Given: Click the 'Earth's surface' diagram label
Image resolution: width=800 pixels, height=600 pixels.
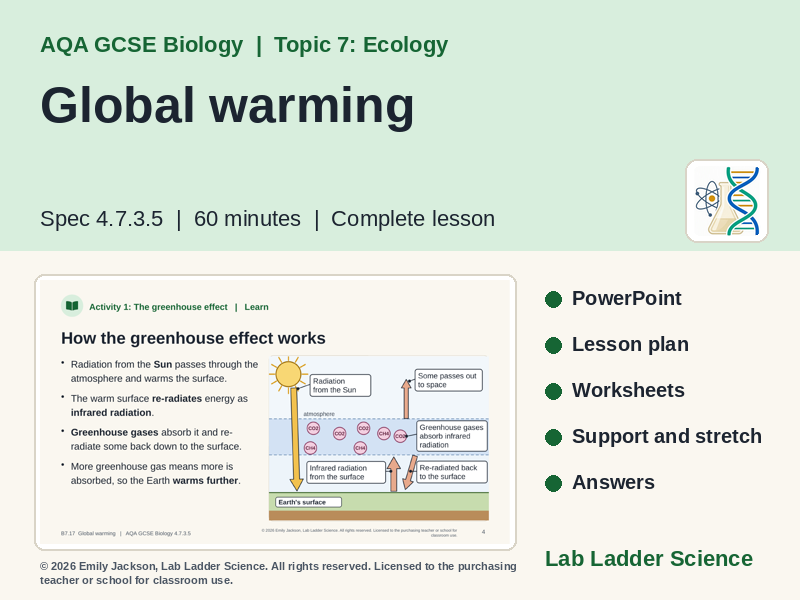Looking at the screenshot, I should (x=309, y=502).
